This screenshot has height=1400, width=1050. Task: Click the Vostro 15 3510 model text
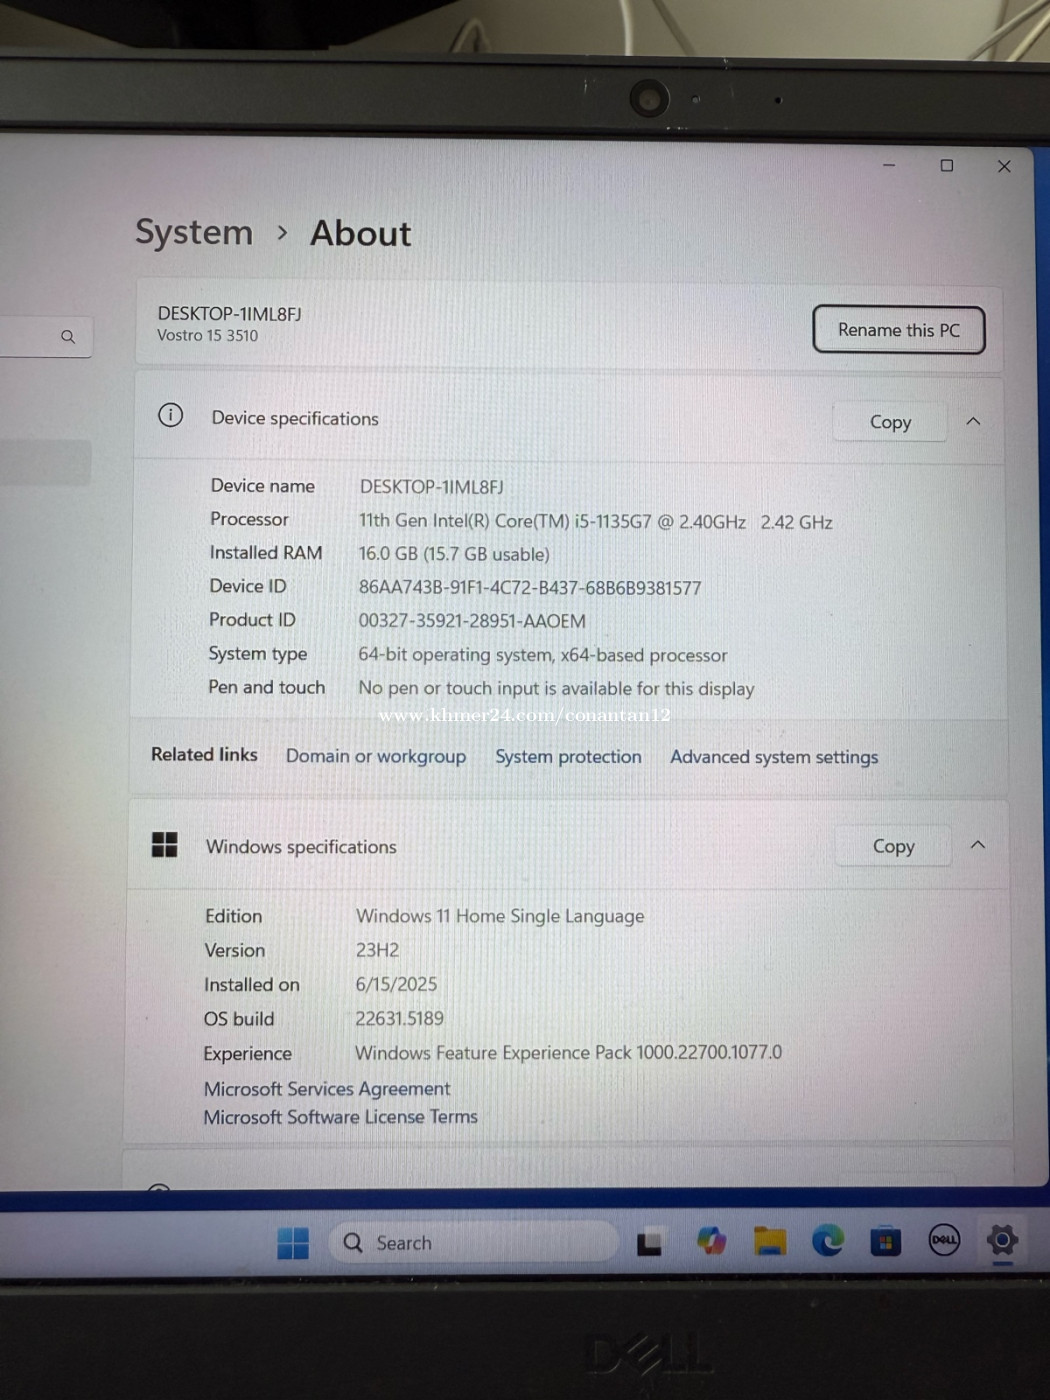click(x=207, y=336)
